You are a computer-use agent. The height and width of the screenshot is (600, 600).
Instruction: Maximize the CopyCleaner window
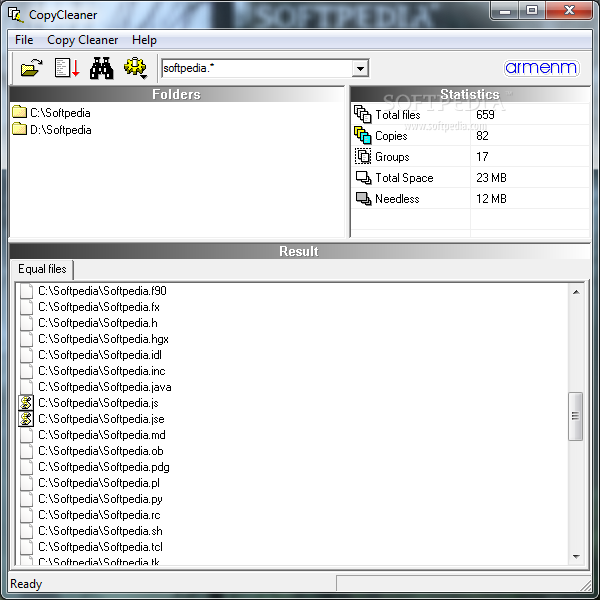[x=532, y=10]
